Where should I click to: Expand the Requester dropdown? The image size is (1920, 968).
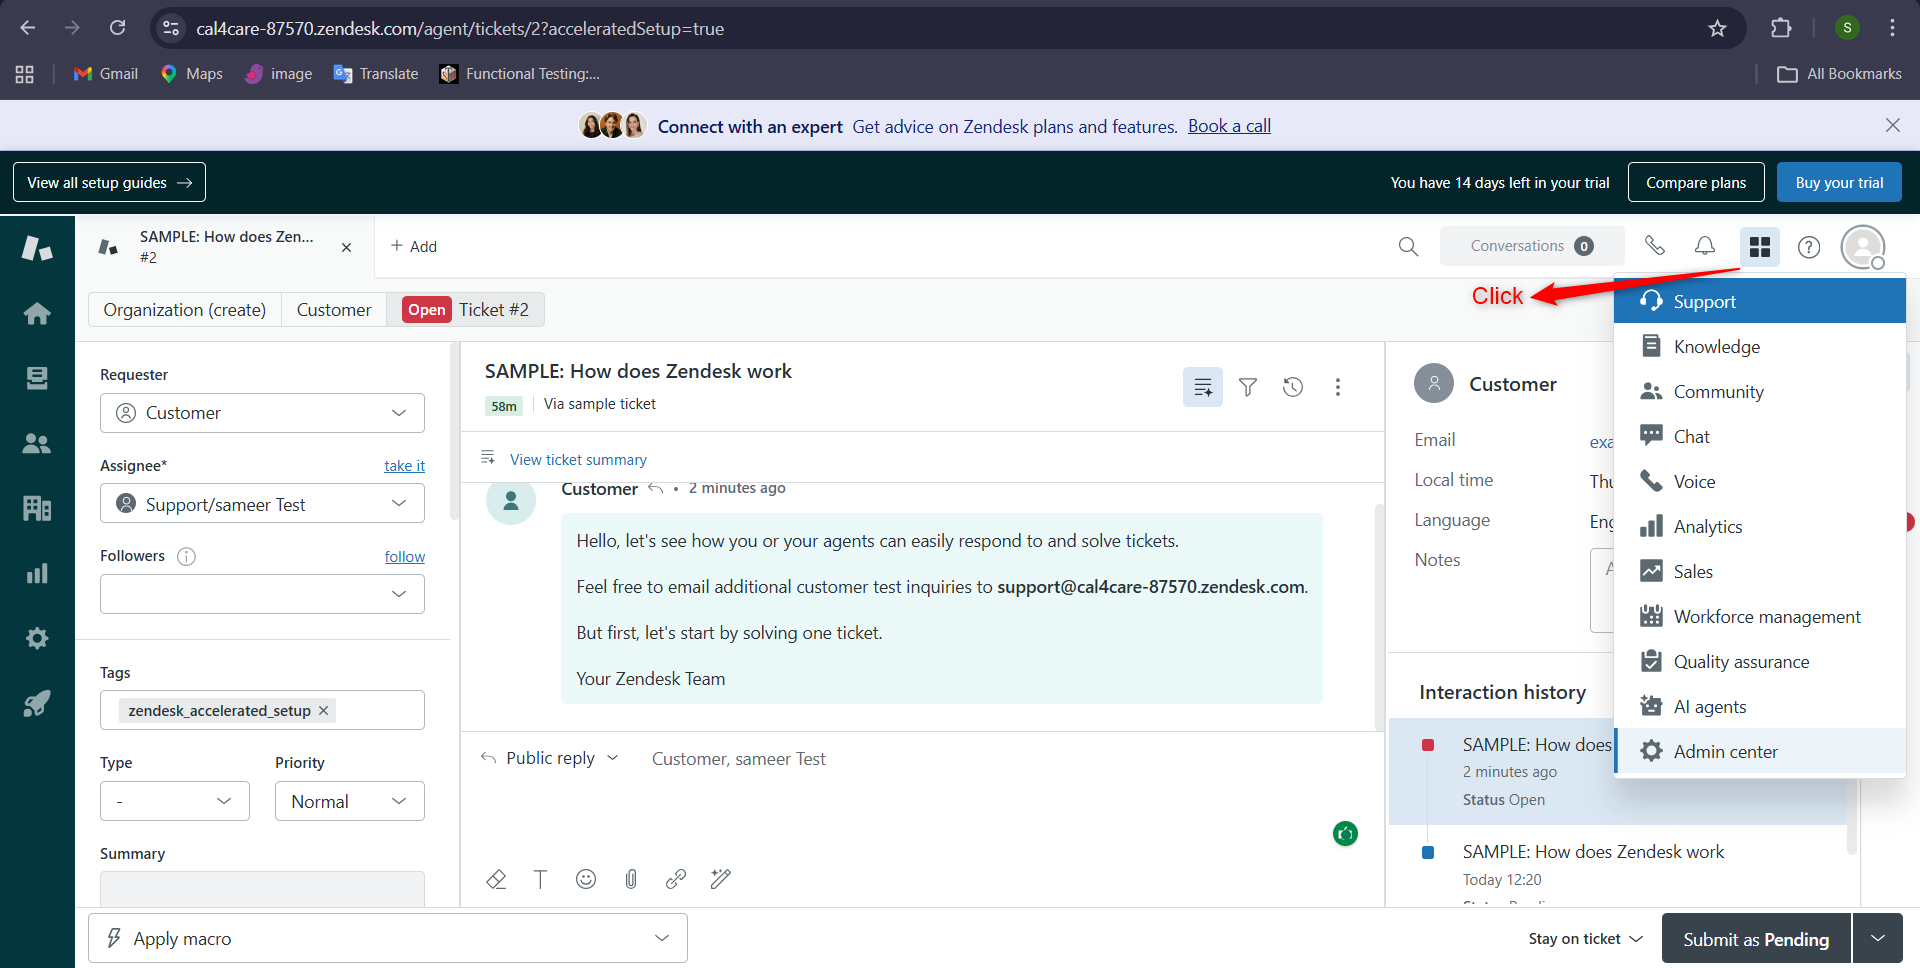click(x=262, y=413)
